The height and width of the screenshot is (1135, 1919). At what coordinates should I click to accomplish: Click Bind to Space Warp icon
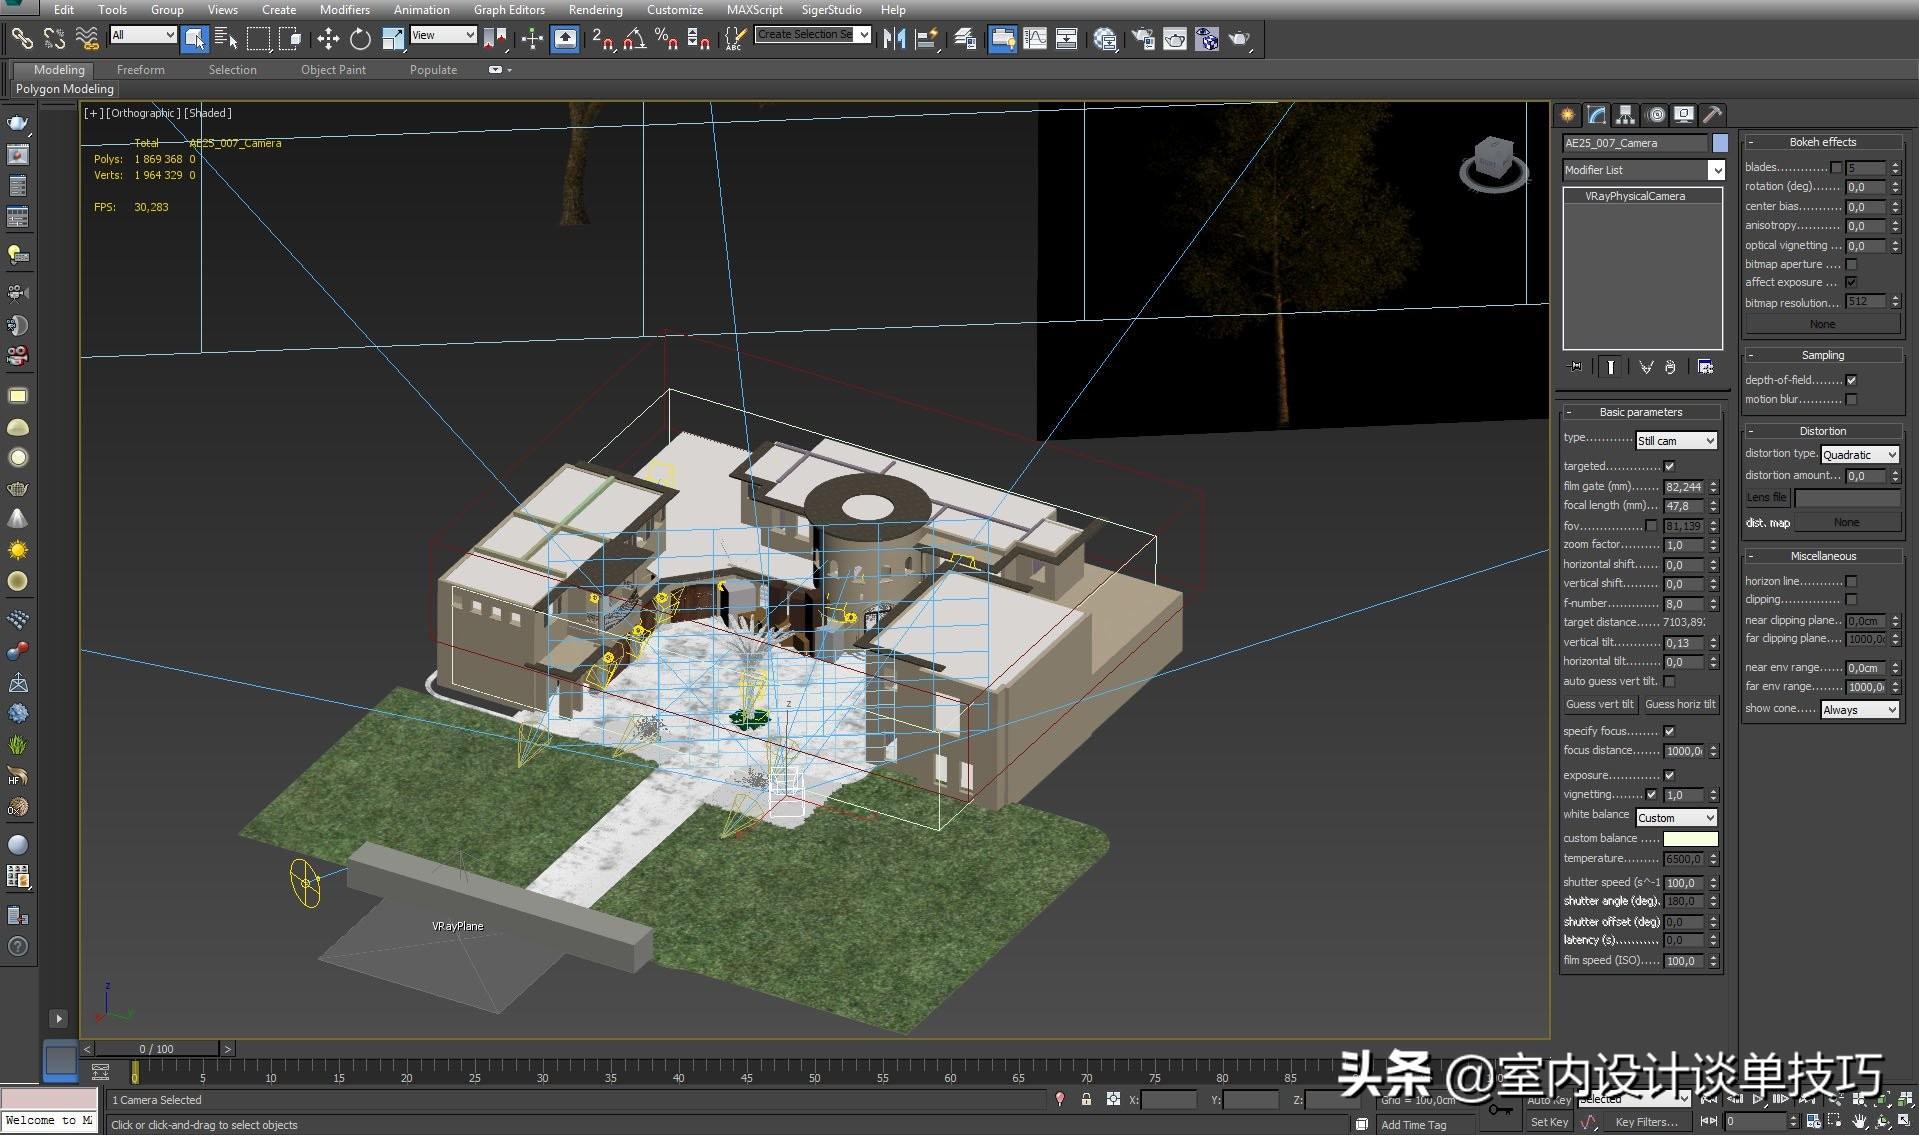coord(87,39)
